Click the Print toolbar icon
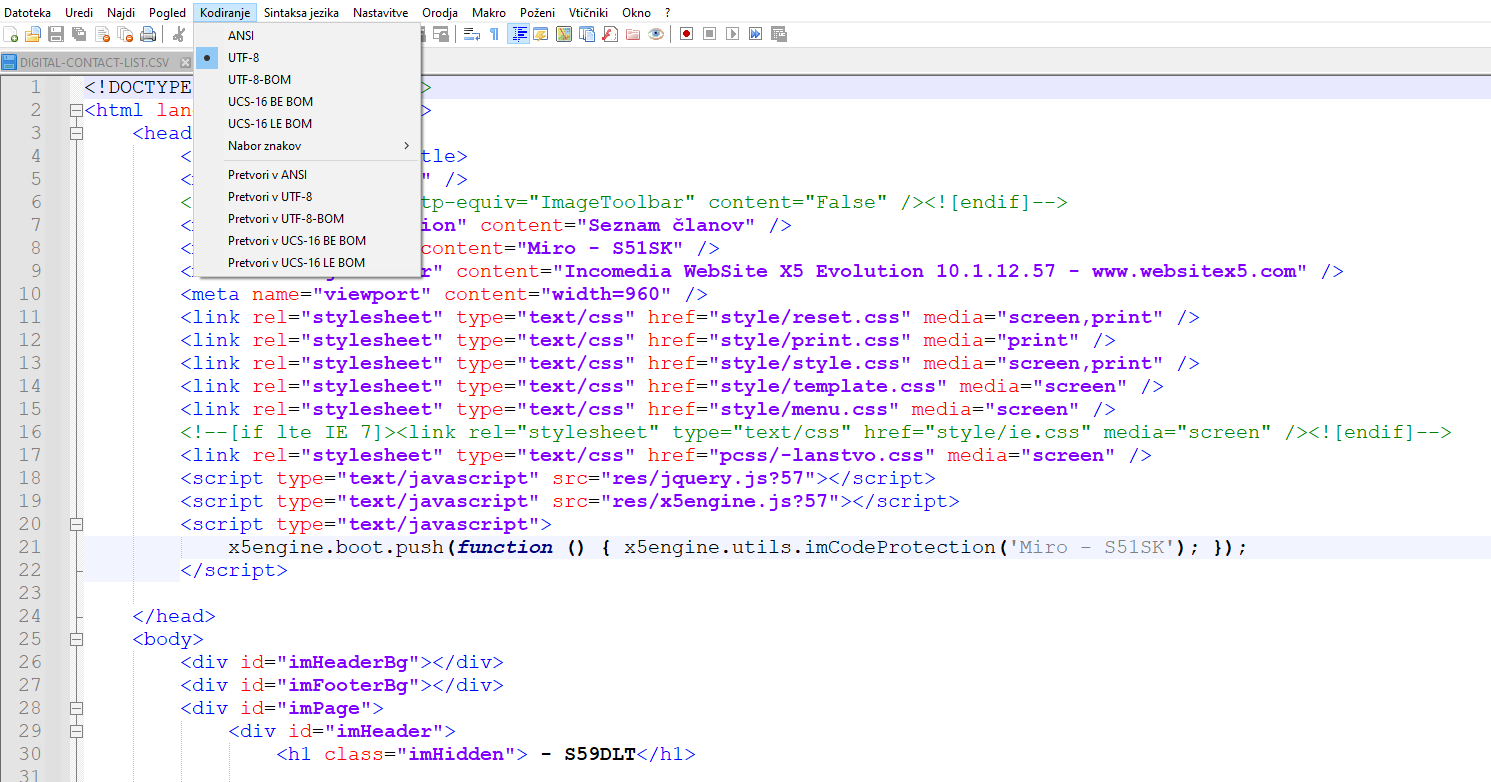1491x782 pixels. coord(148,34)
